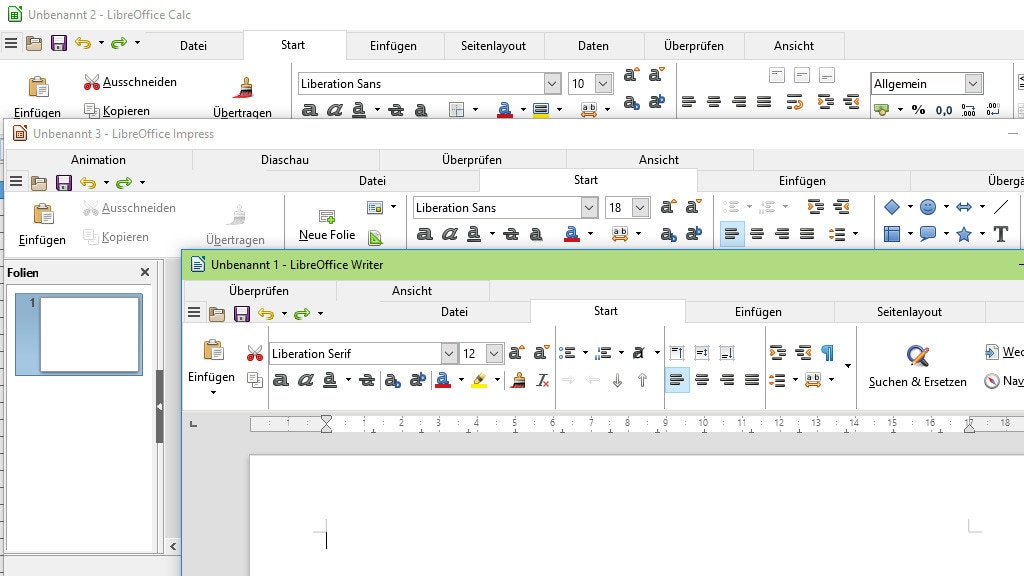Viewport: 1024px width, 576px height.
Task: Click clear formatting icon in Writer
Action: coord(542,380)
